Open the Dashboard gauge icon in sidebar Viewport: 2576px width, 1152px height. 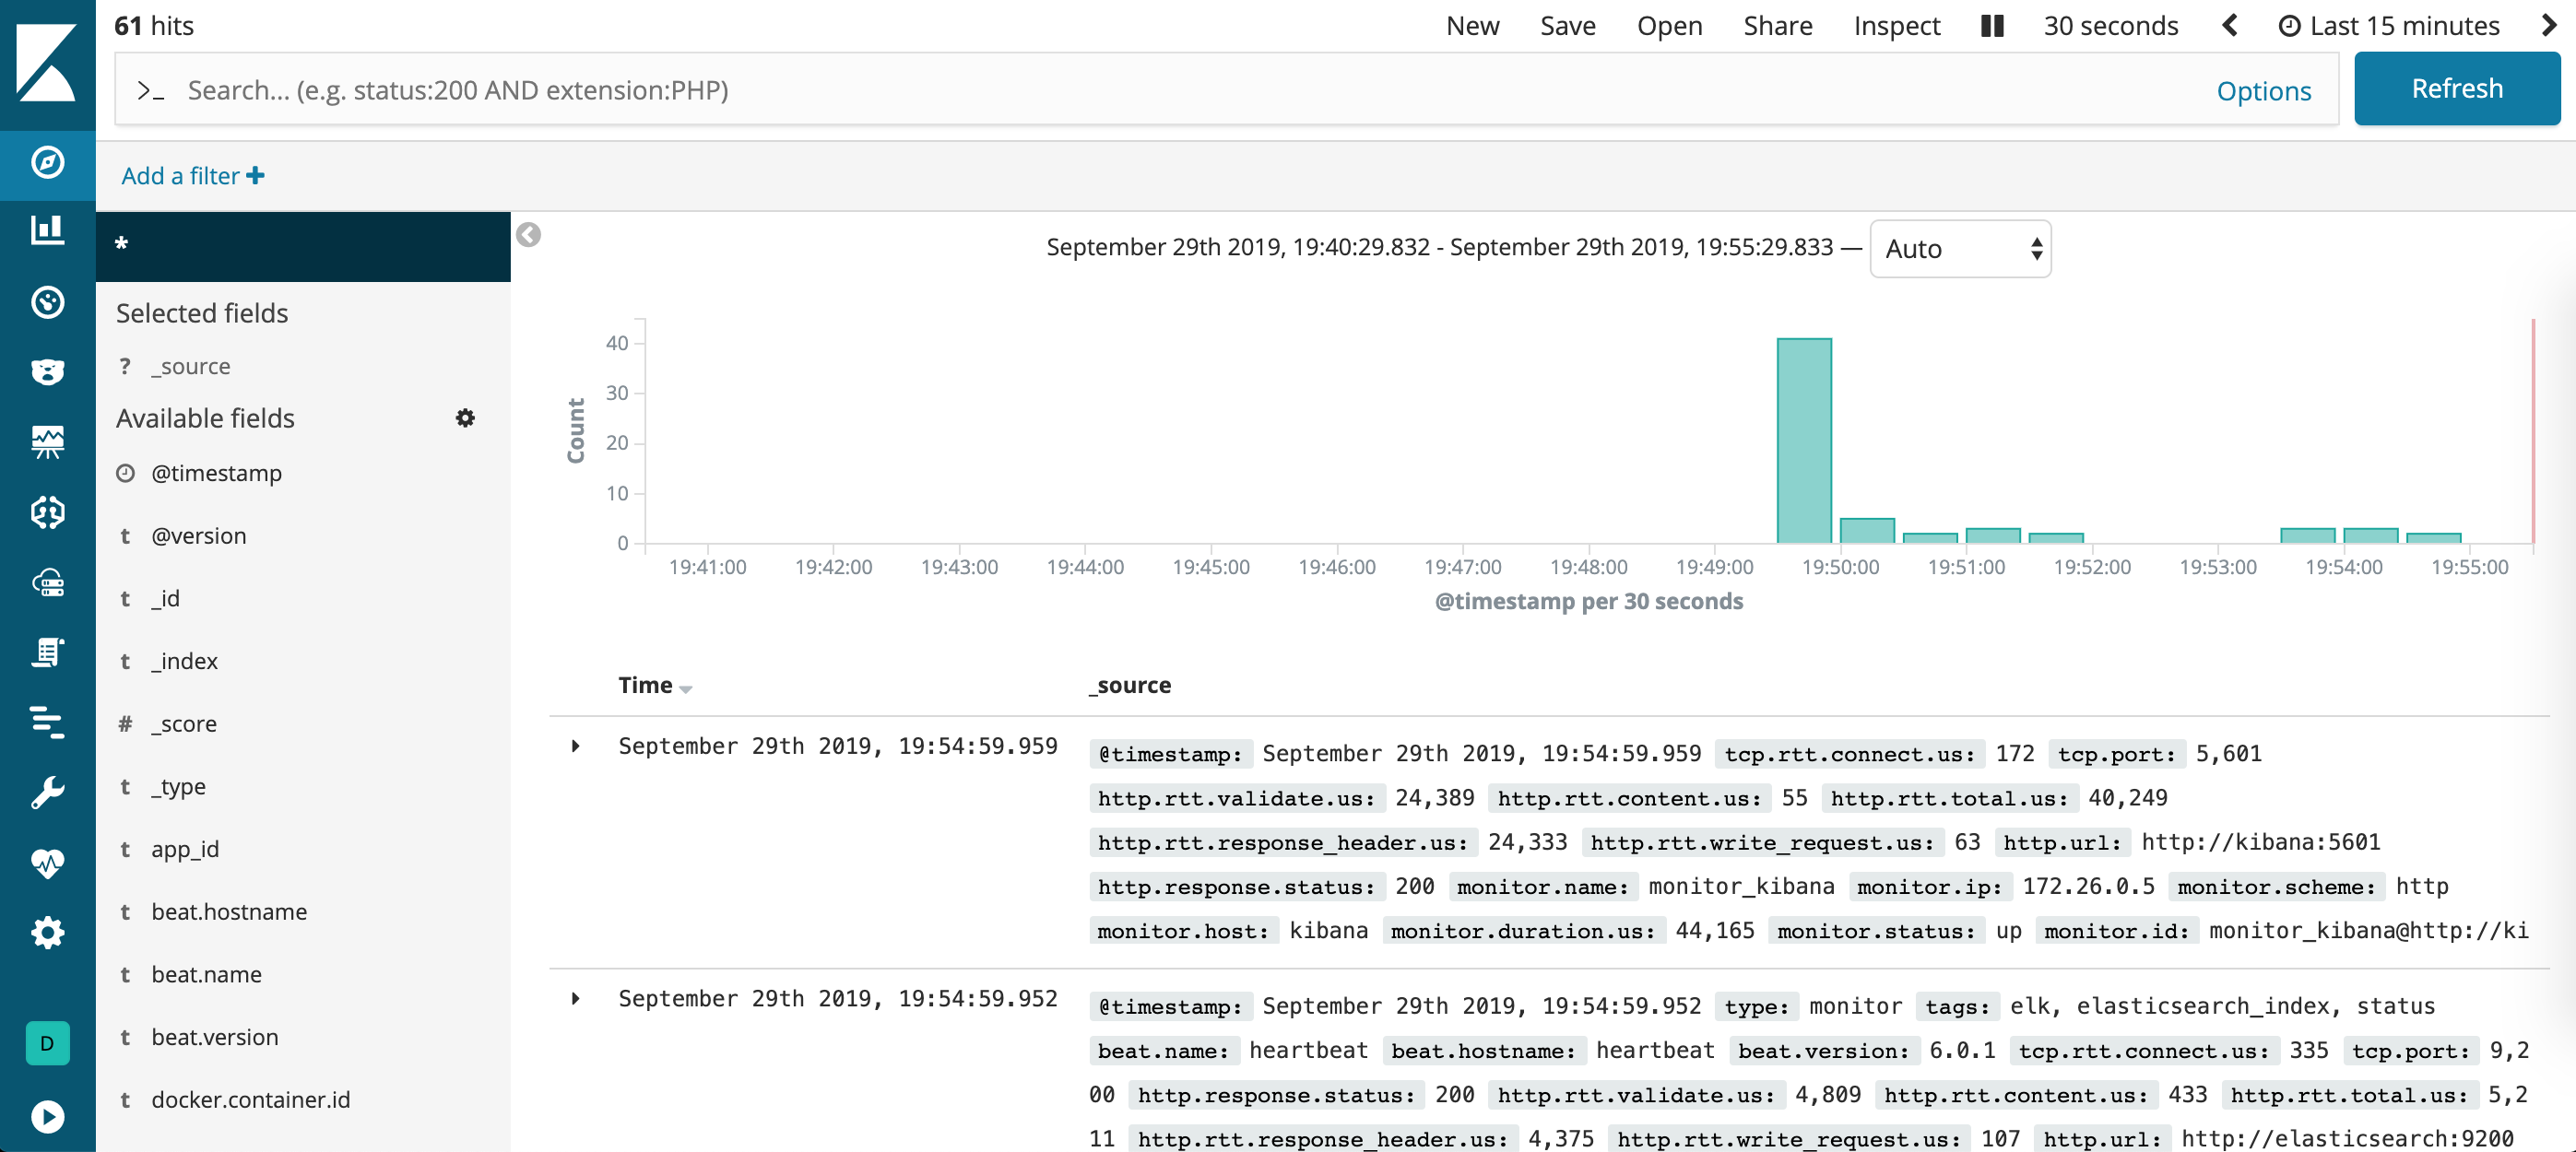47,302
